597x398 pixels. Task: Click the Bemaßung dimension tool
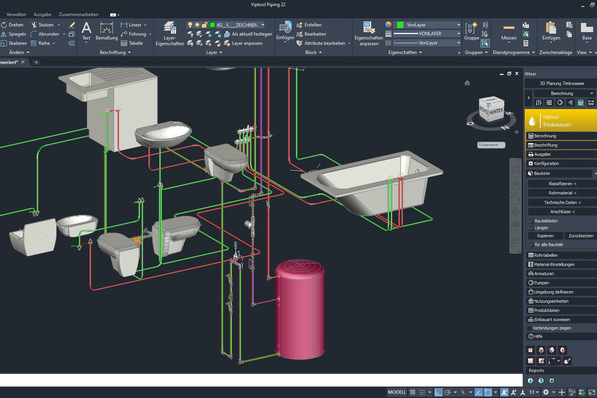pos(107,30)
